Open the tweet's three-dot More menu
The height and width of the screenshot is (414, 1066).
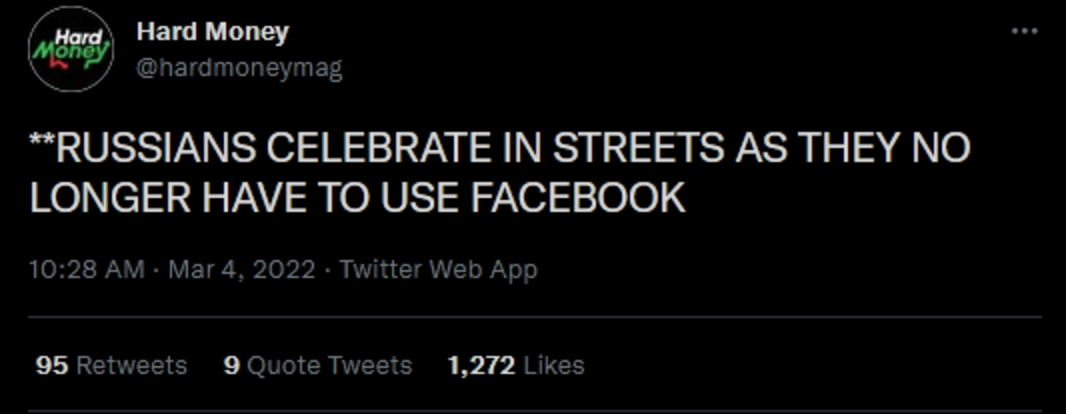(1025, 31)
